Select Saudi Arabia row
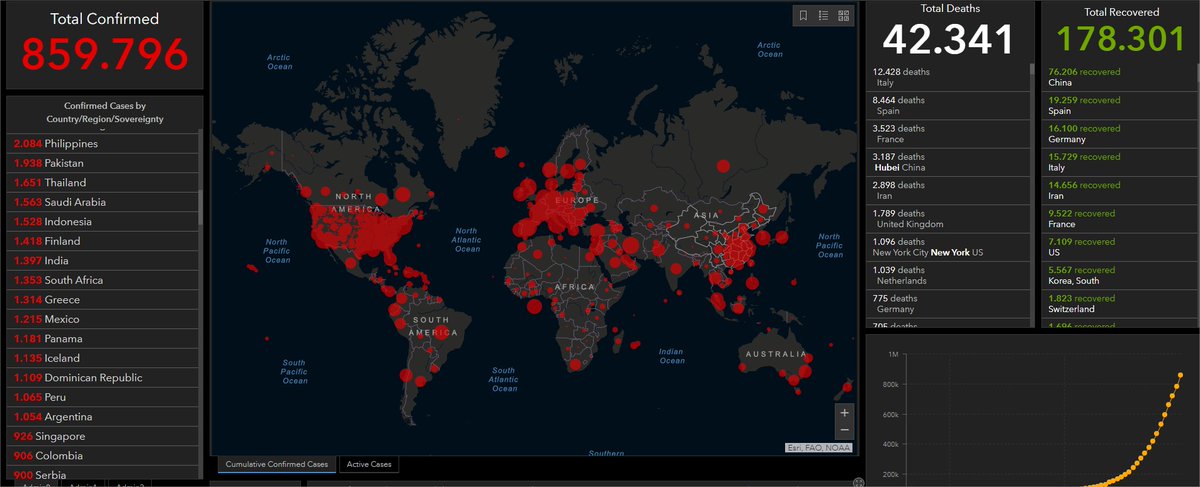The width and height of the screenshot is (1200, 487). [104, 202]
